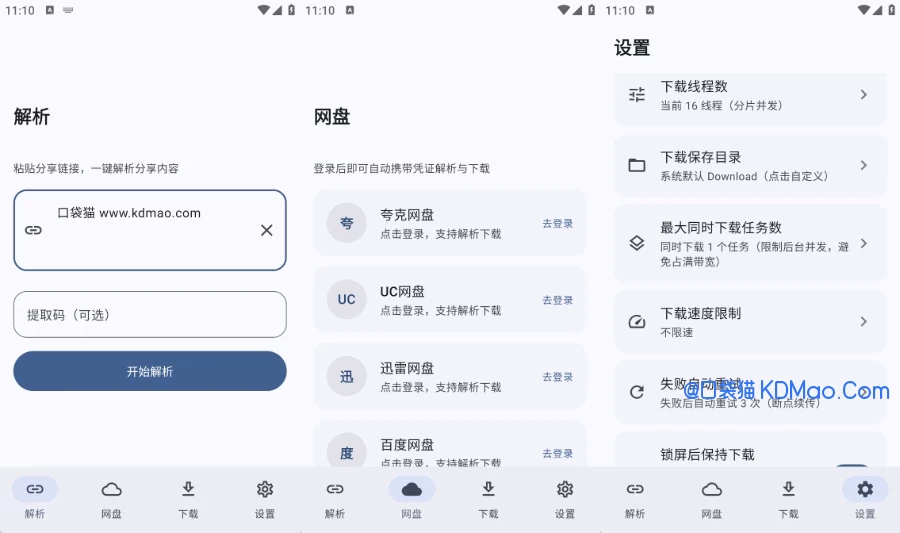Screen dimensions: 900x533
Task: Open 最大同时下载任务数 via its chevron arrow
Action: click(x=864, y=244)
